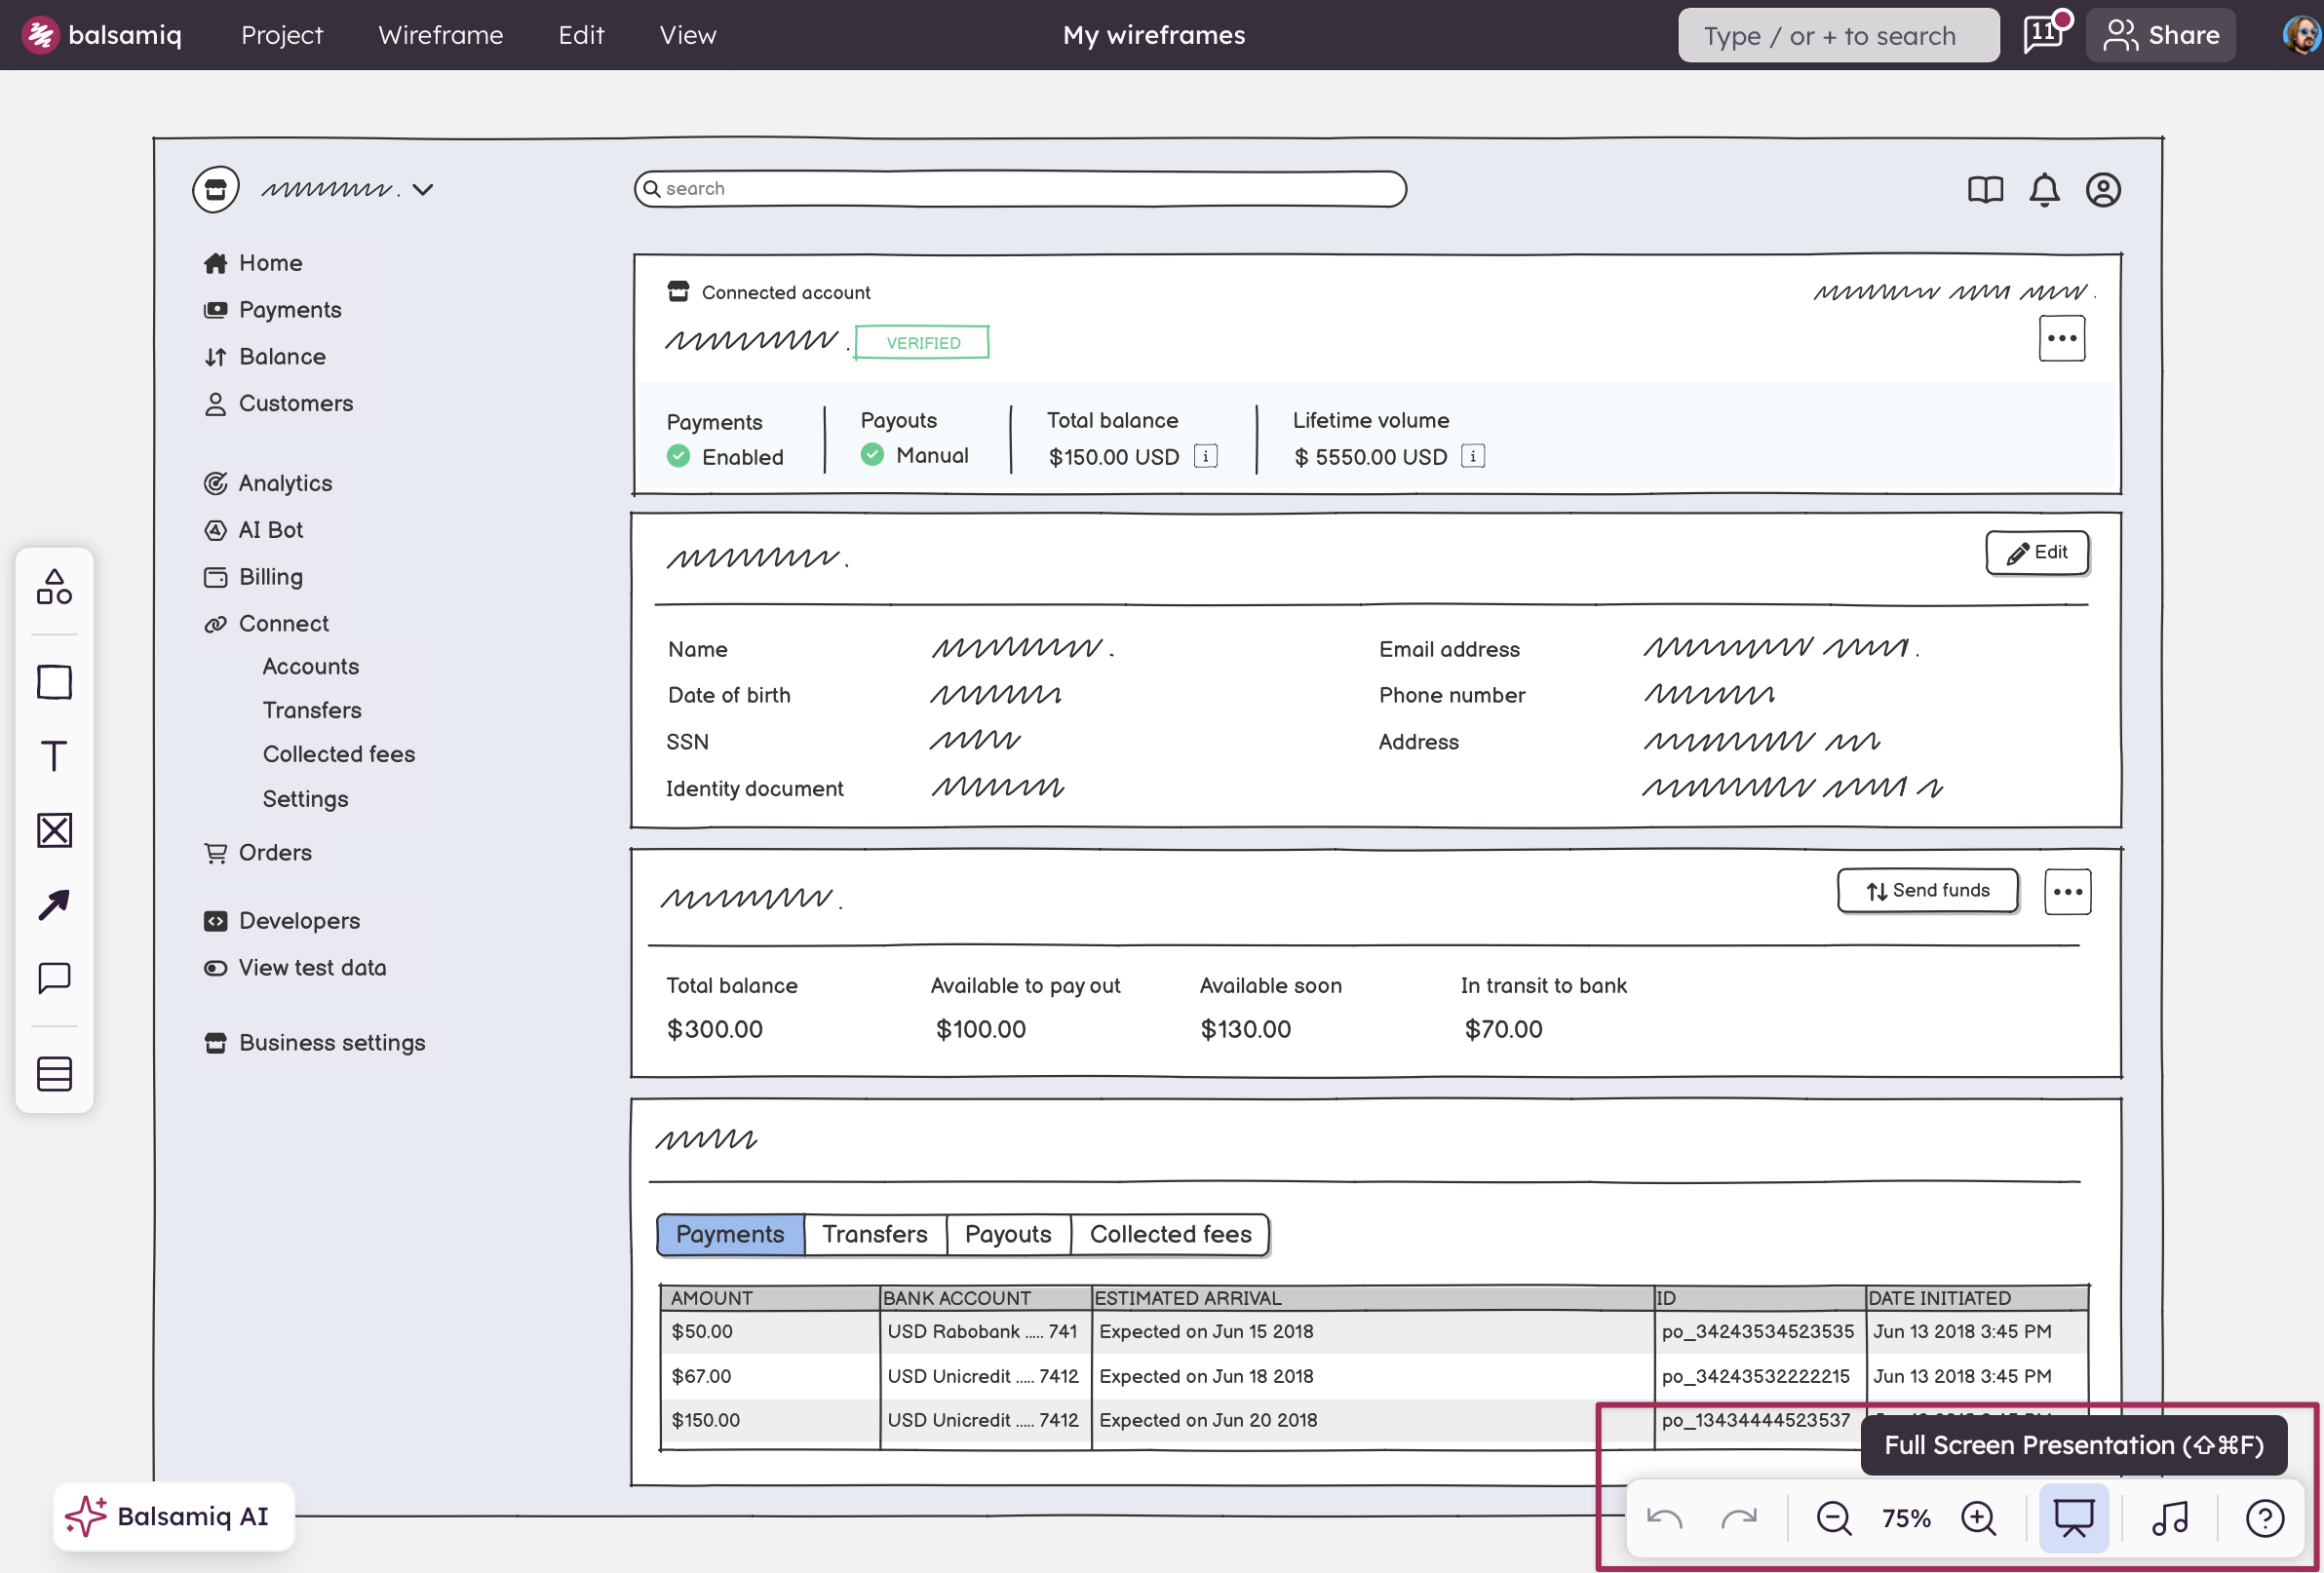Open the help question mark icon
2324x1573 pixels.
click(x=2265, y=1518)
